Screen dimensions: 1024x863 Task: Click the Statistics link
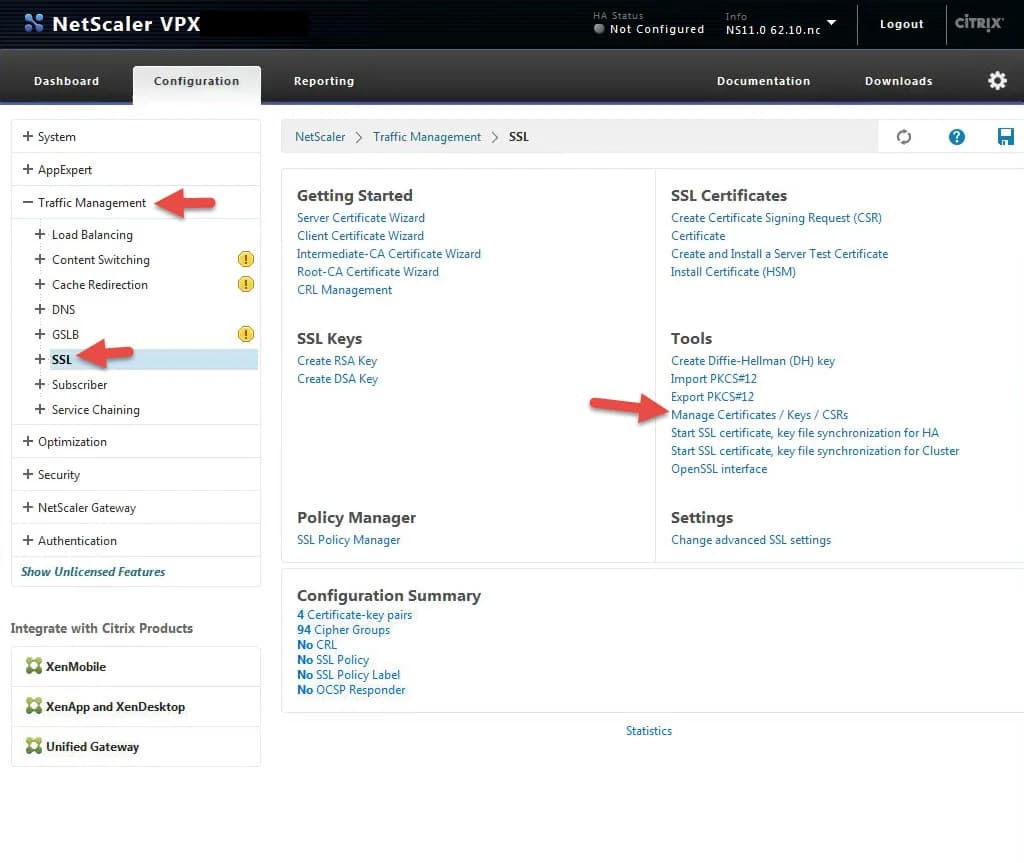[648, 730]
